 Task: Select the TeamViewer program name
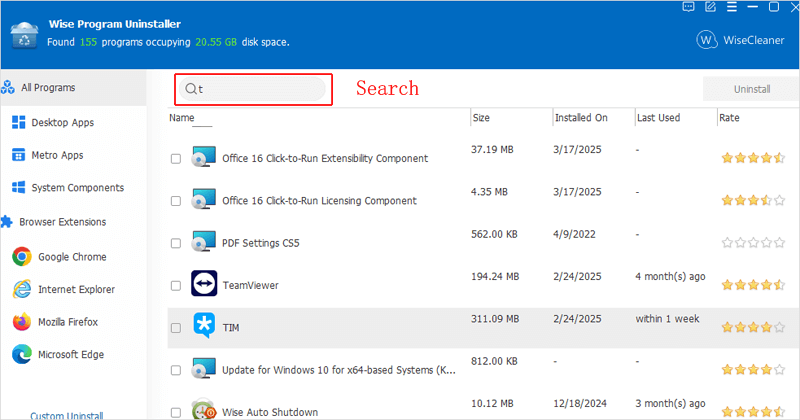click(x=251, y=285)
